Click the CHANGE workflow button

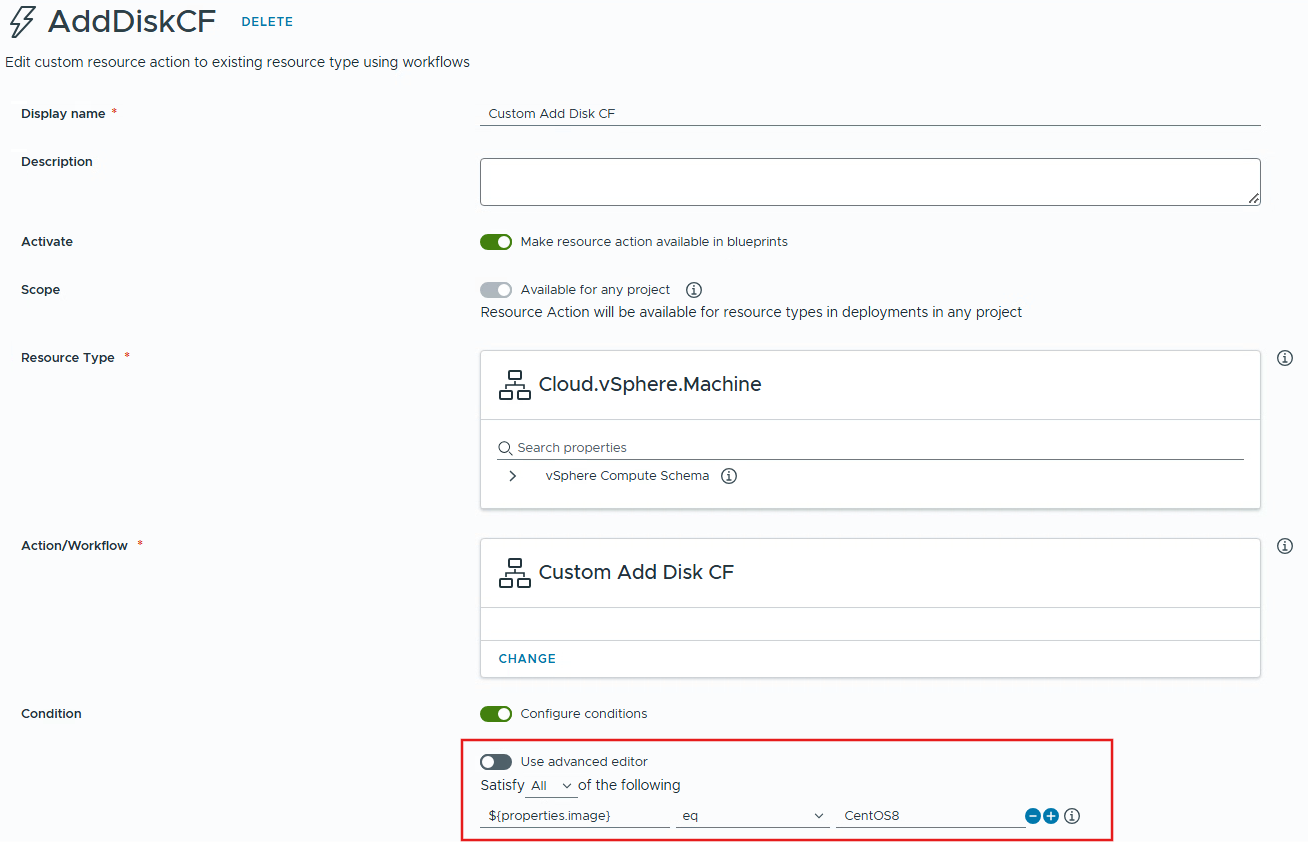click(527, 659)
